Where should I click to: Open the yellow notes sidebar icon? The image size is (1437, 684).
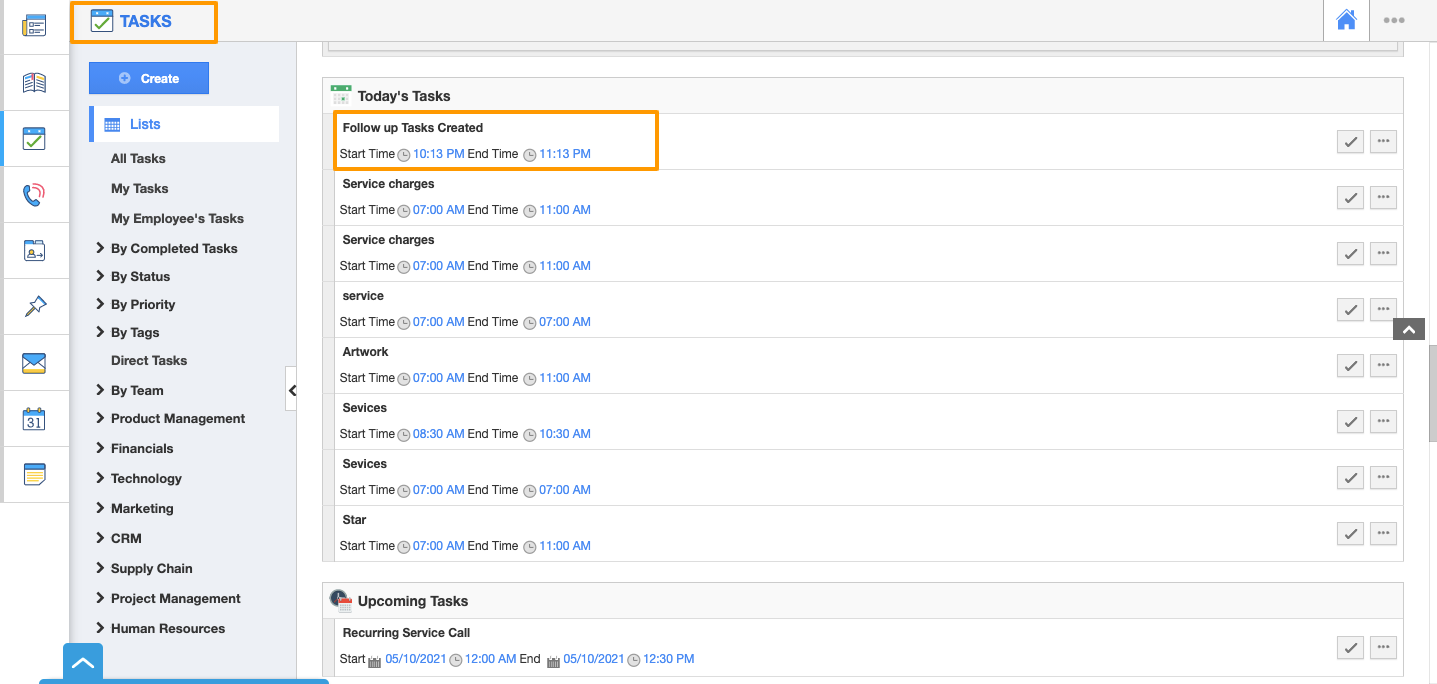click(x=34, y=474)
